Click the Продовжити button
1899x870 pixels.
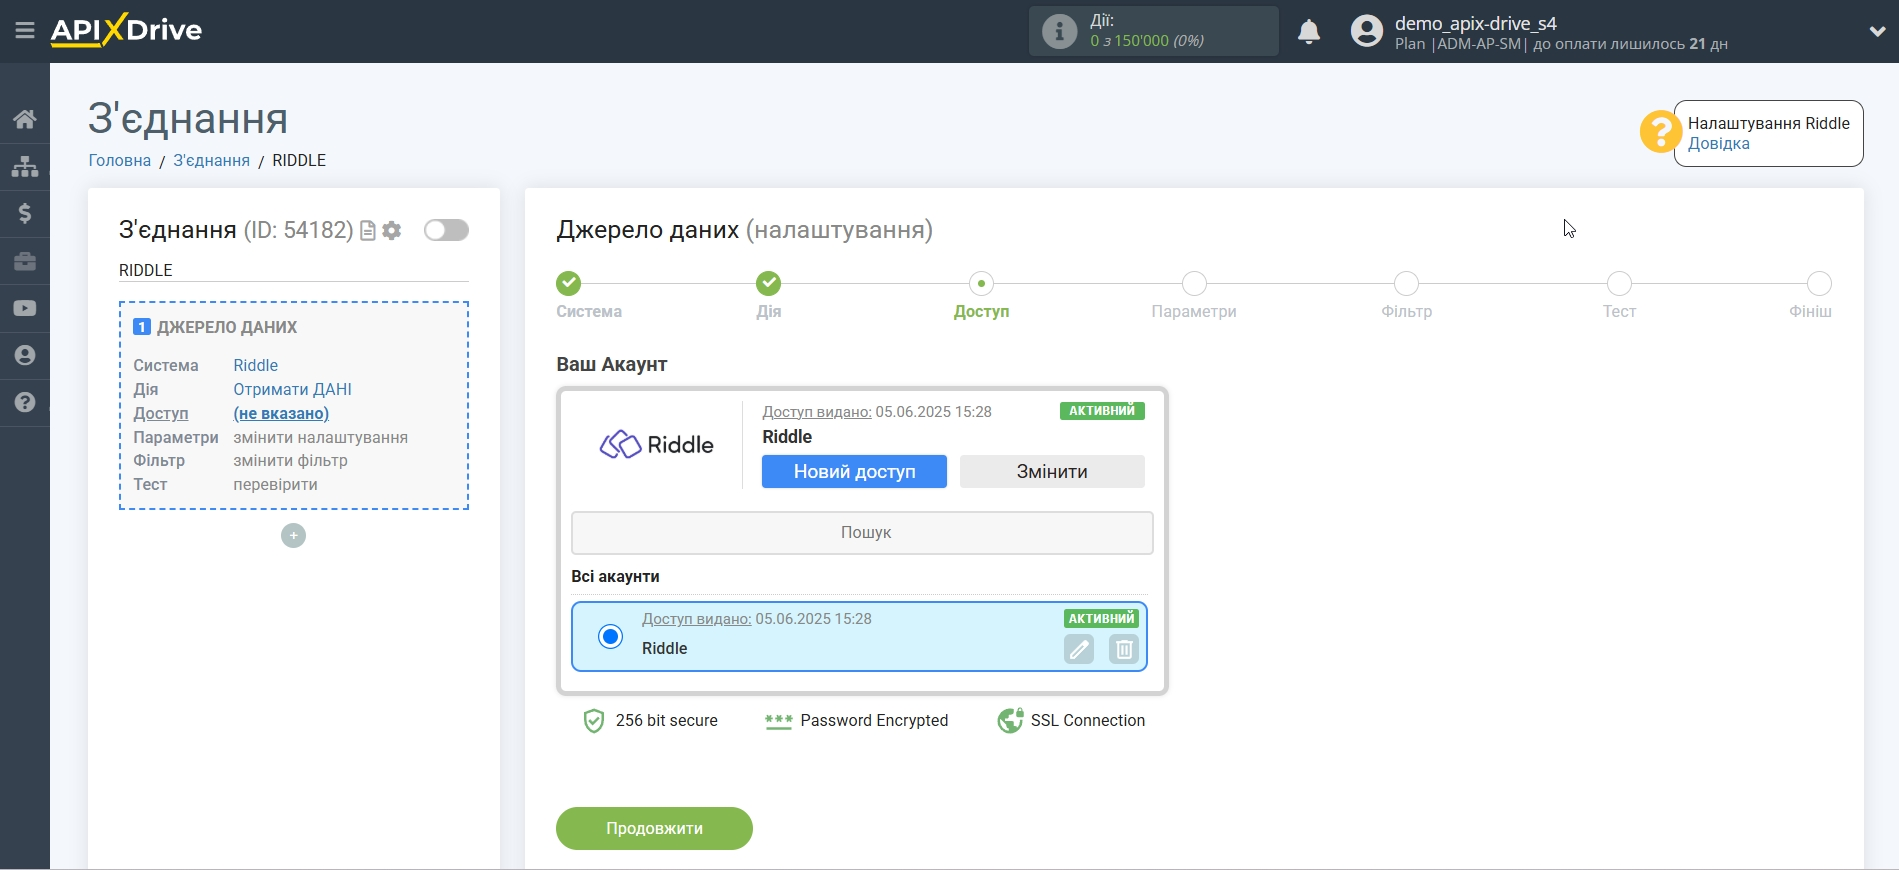pos(654,829)
